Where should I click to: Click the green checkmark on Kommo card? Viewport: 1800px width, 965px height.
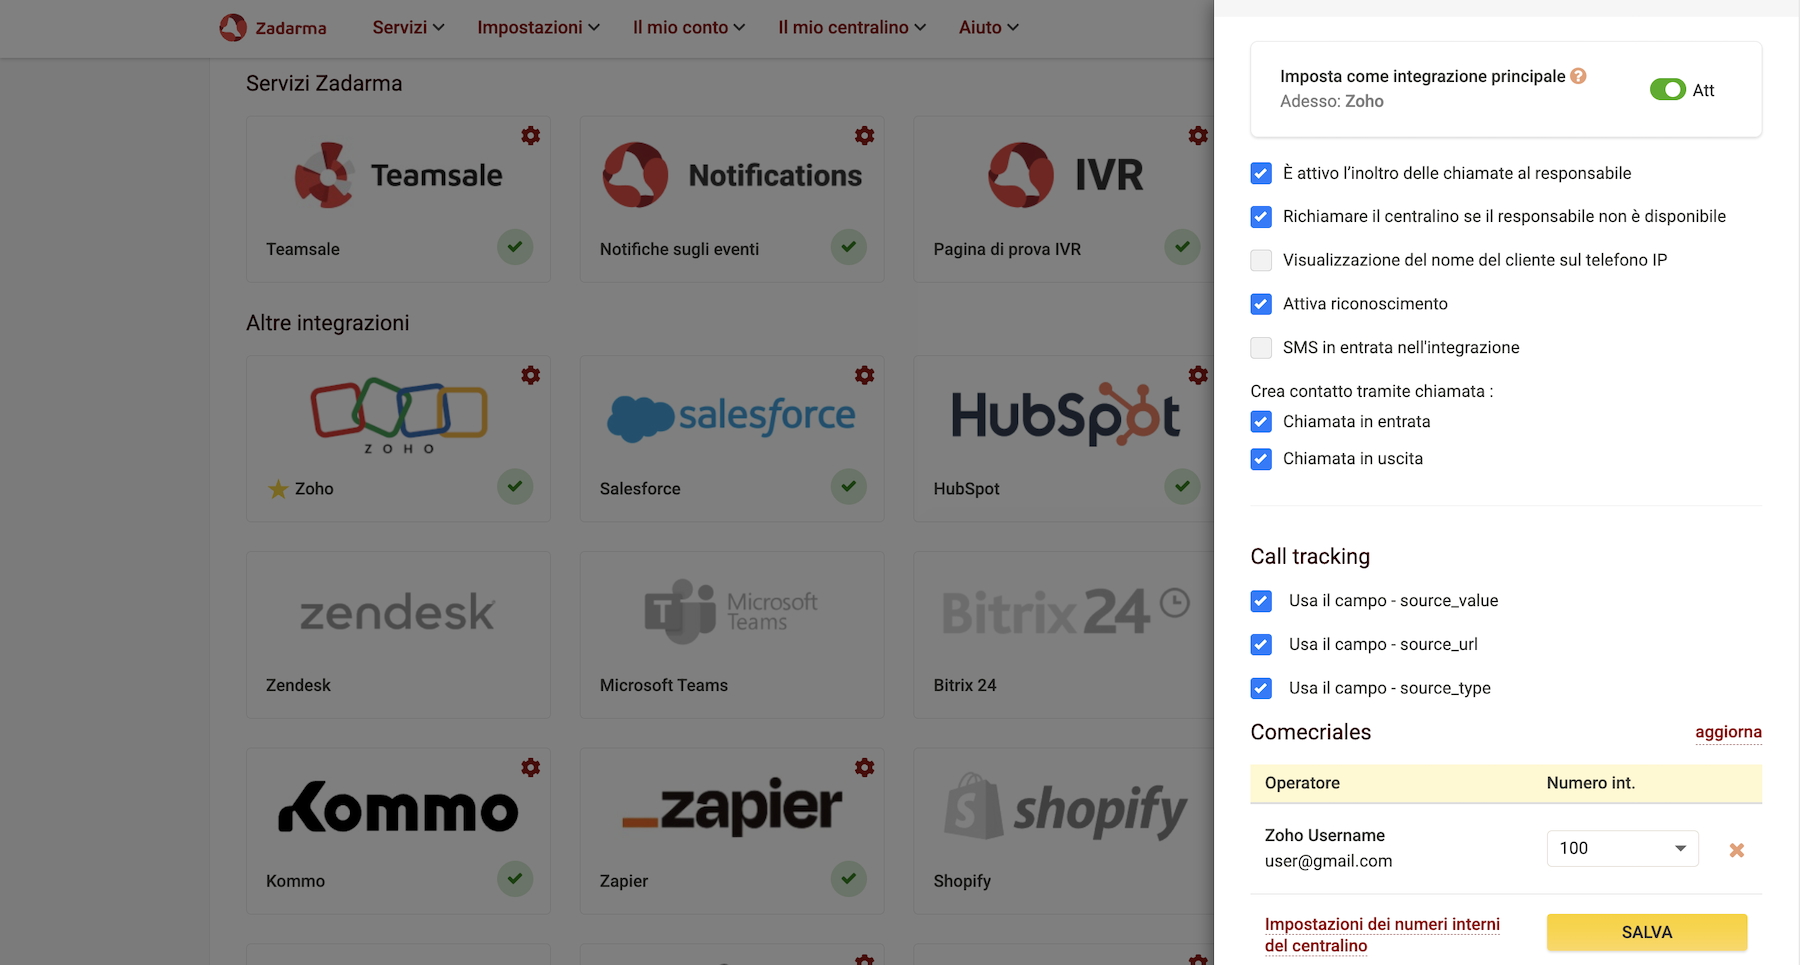tap(515, 879)
